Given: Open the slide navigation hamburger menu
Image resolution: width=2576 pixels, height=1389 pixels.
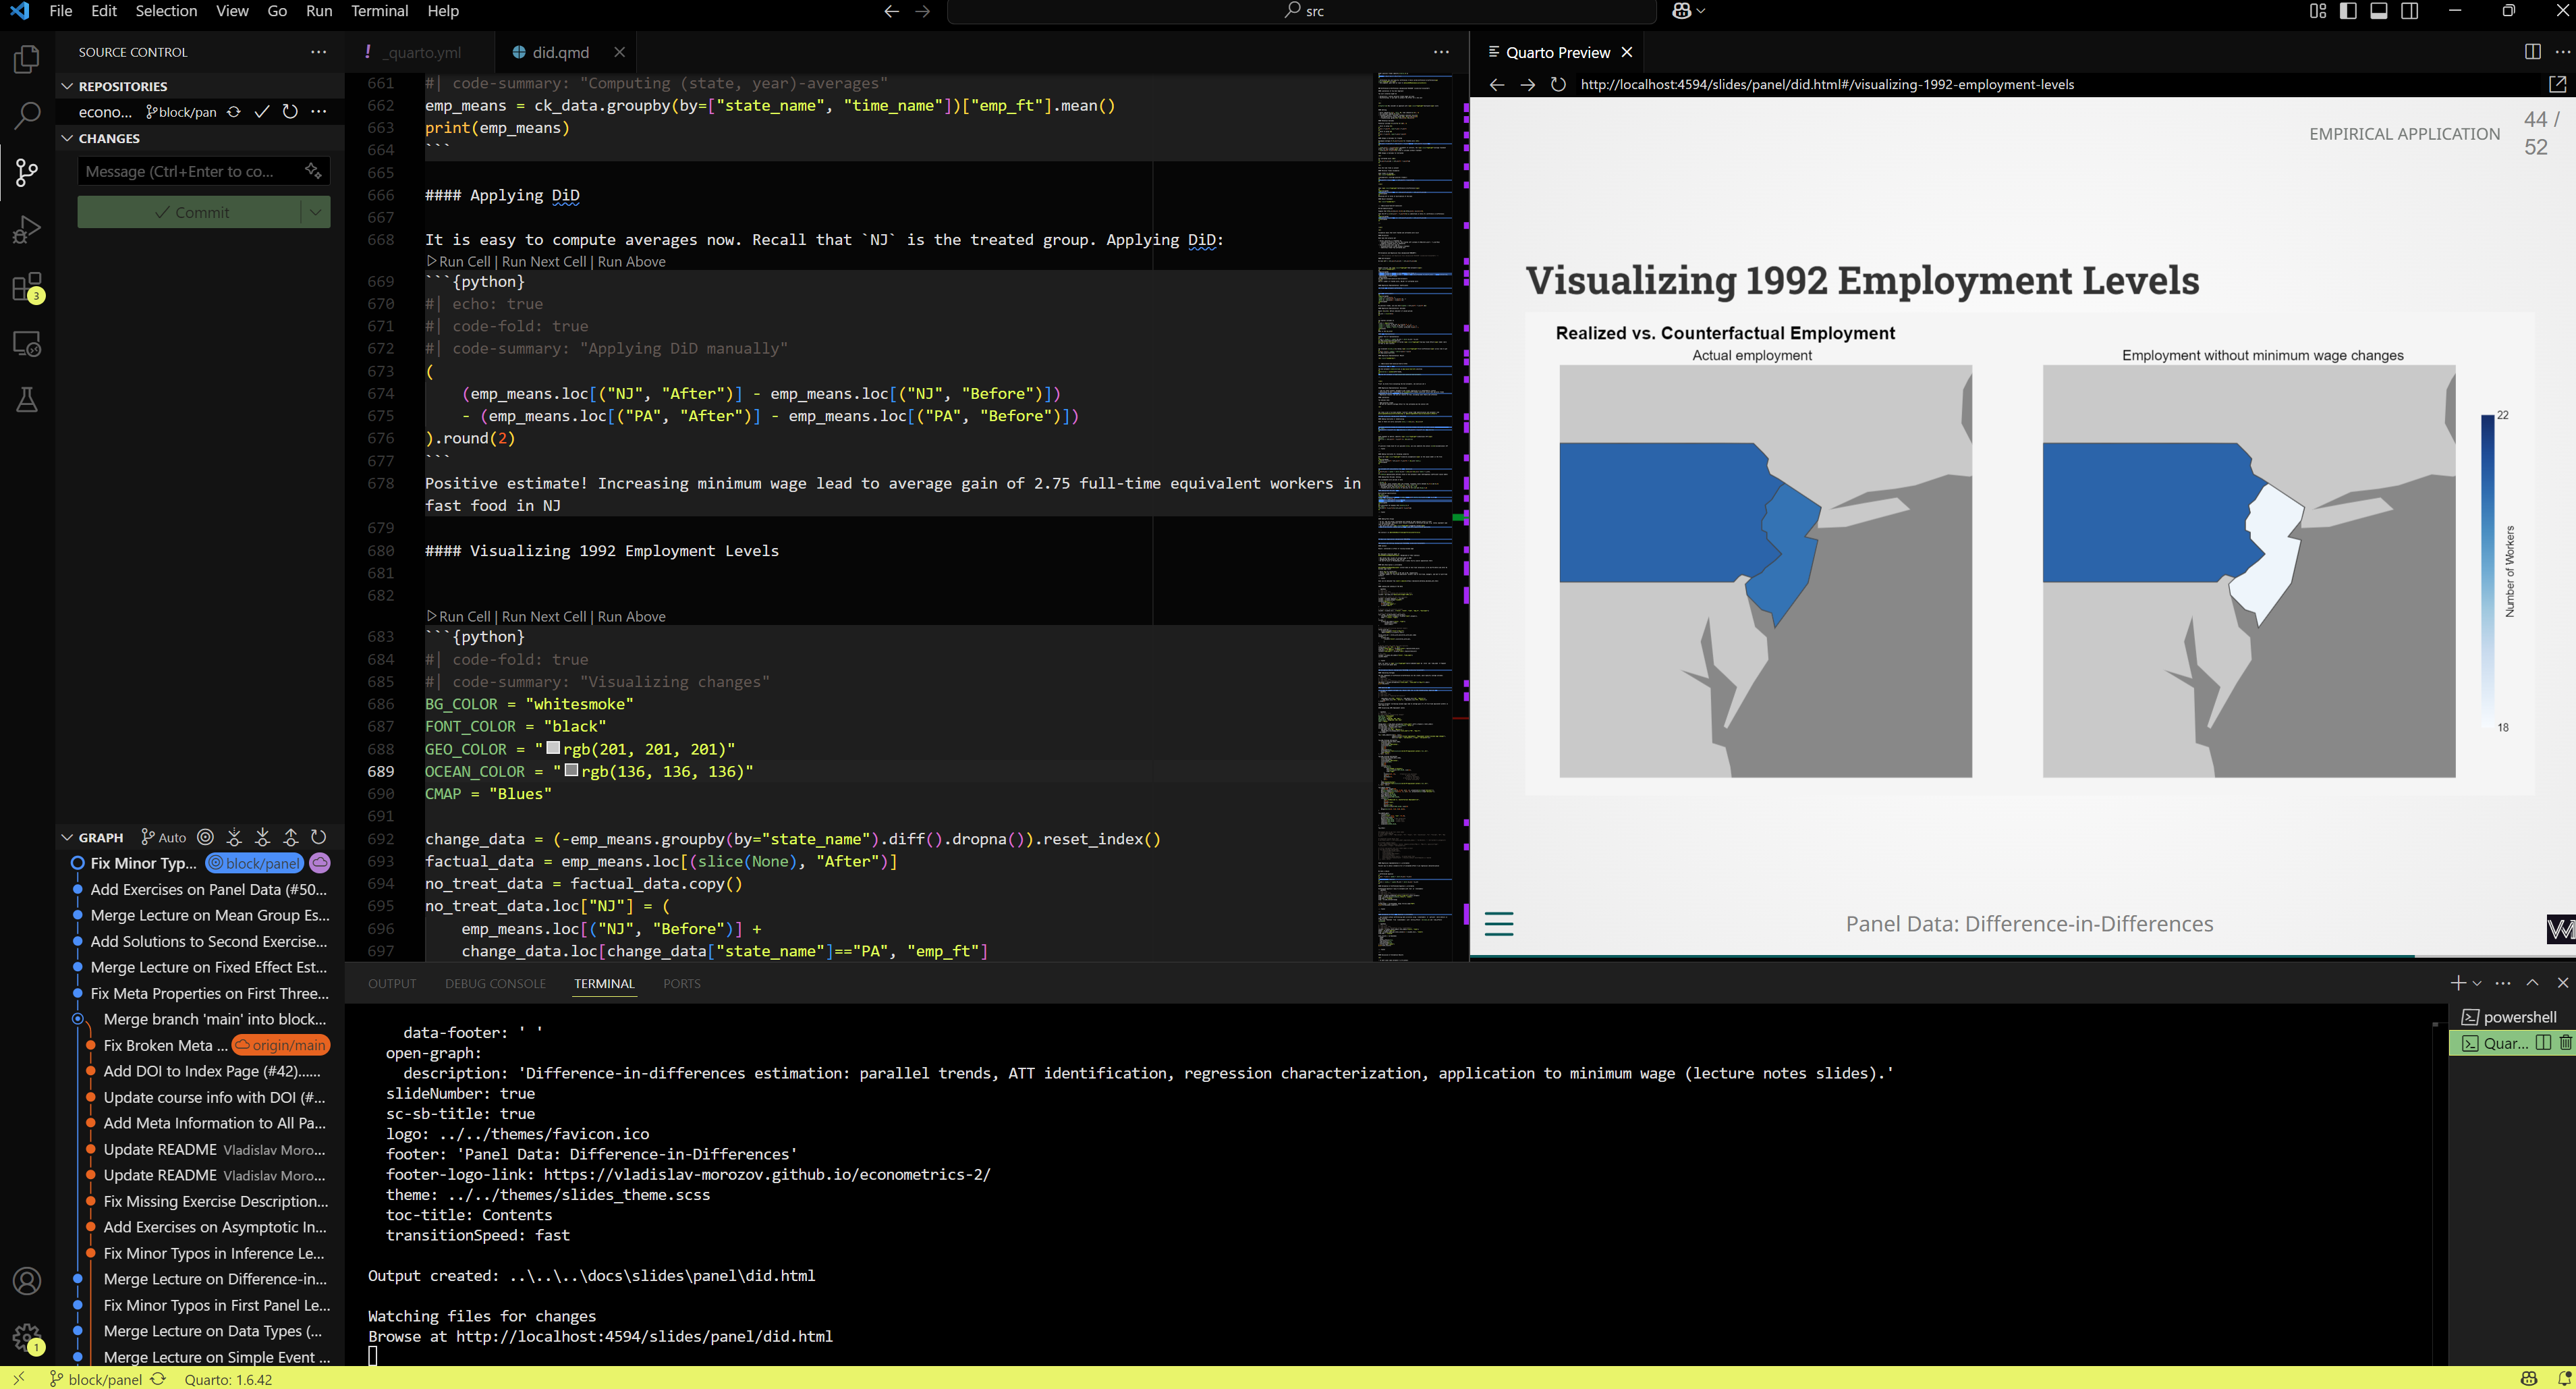Looking at the screenshot, I should pos(1499,924).
